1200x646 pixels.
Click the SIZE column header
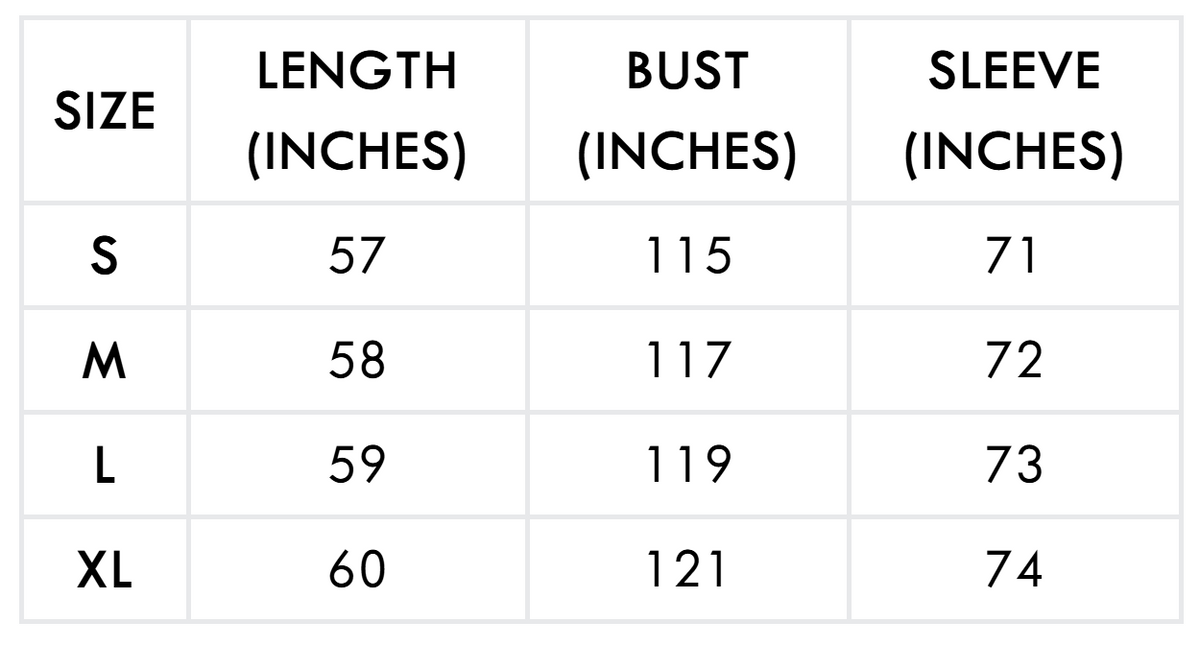(105, 111)
